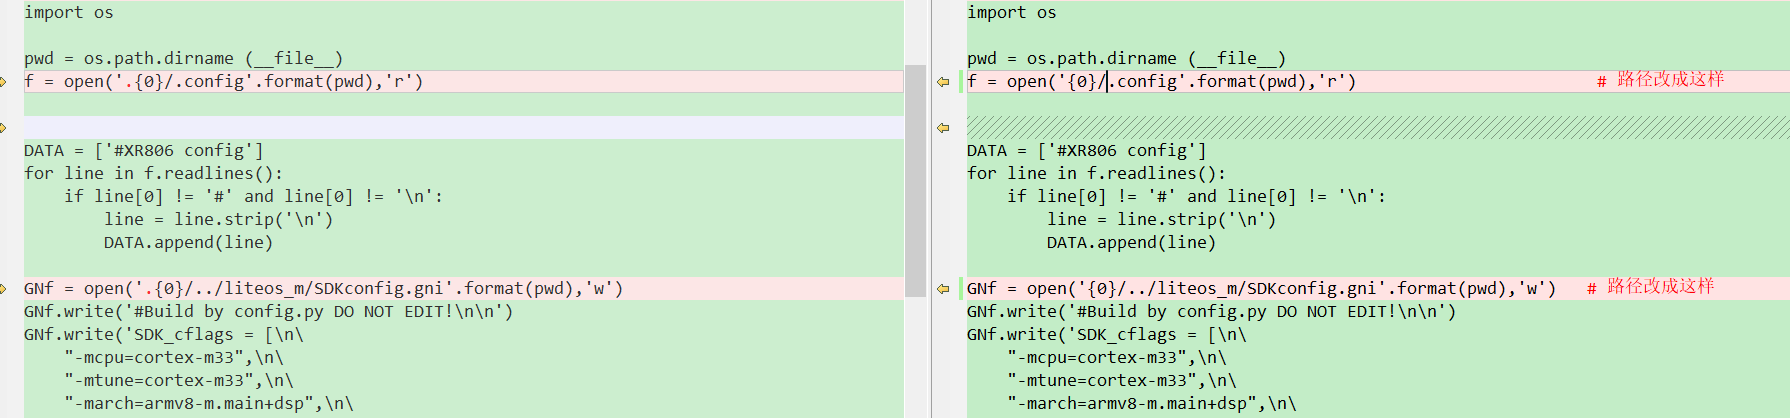This screenshot has height=418, width=1790.
Task: Click right pane 'pwd = os.path.dirname' line
Action: (x=1127, y=59)
